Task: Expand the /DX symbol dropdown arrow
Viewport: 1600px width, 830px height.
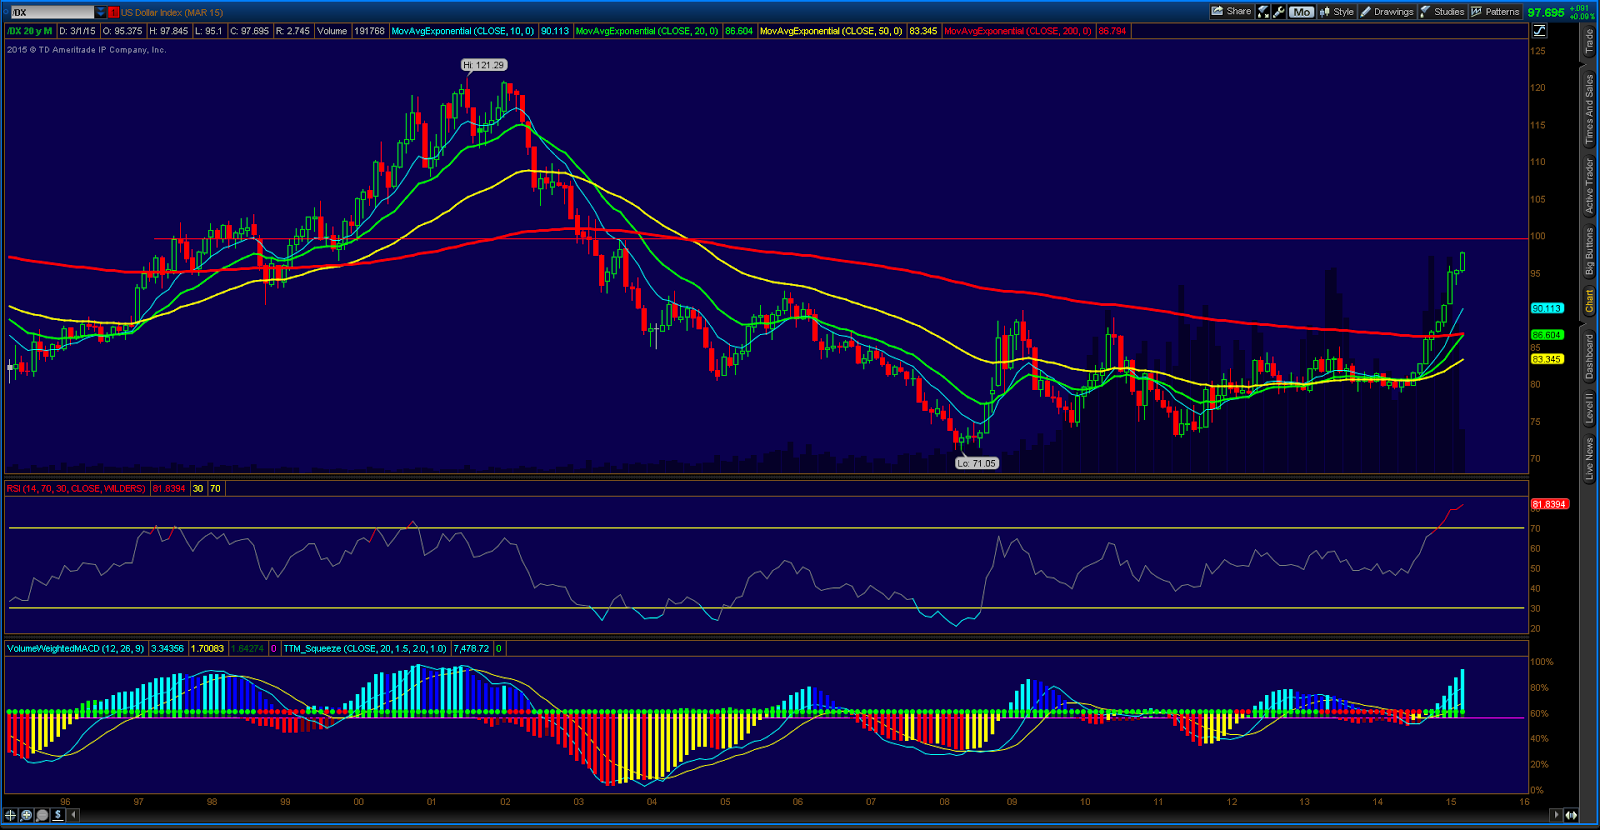Action: (x=100, y=12)
